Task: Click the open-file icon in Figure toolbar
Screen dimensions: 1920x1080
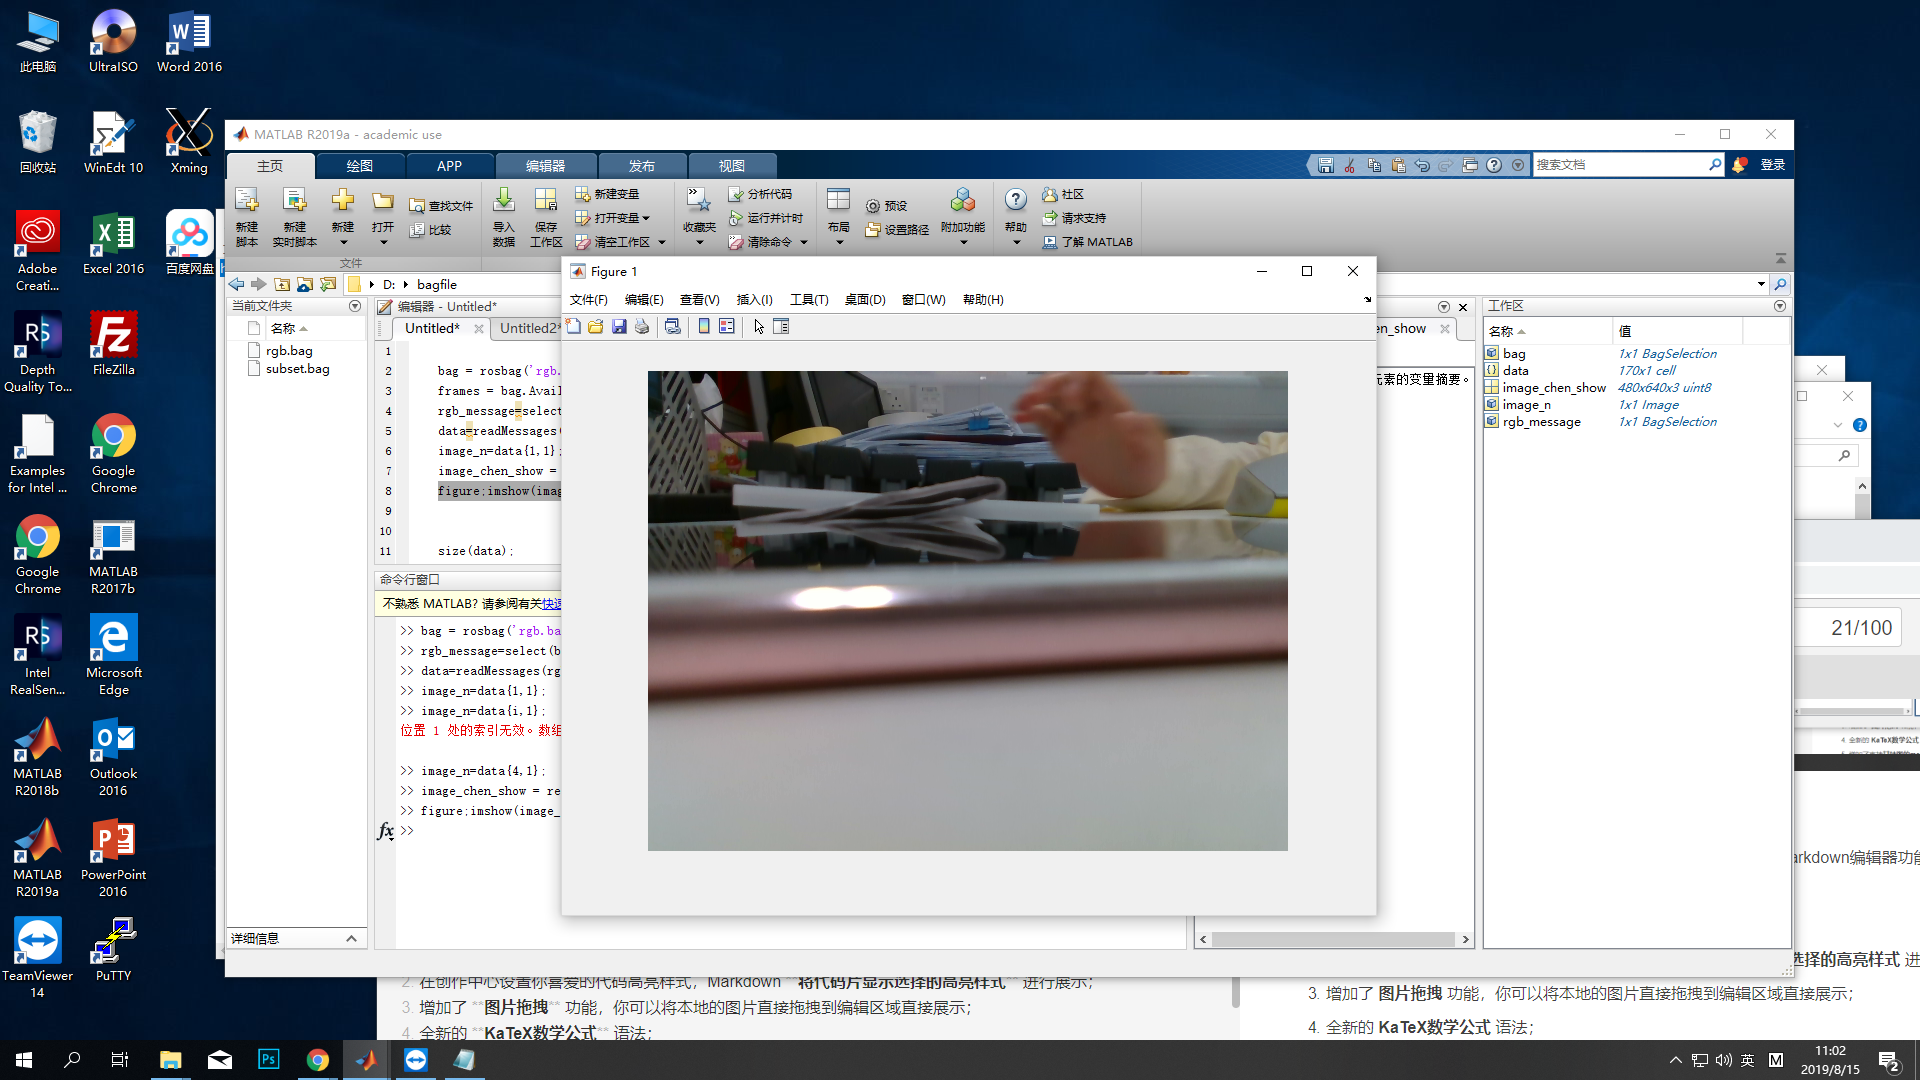Action: 596,327
